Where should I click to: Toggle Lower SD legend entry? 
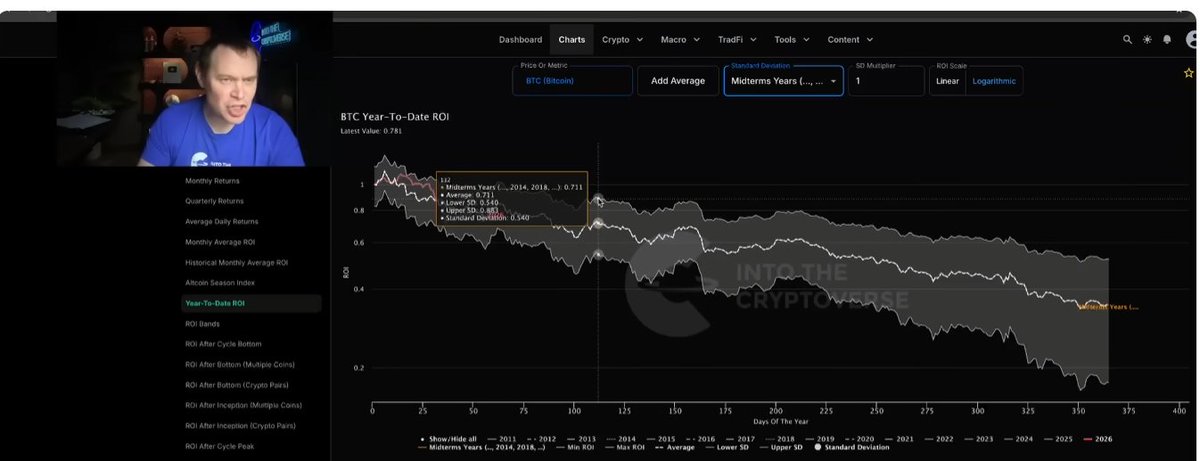coord(728,448)
